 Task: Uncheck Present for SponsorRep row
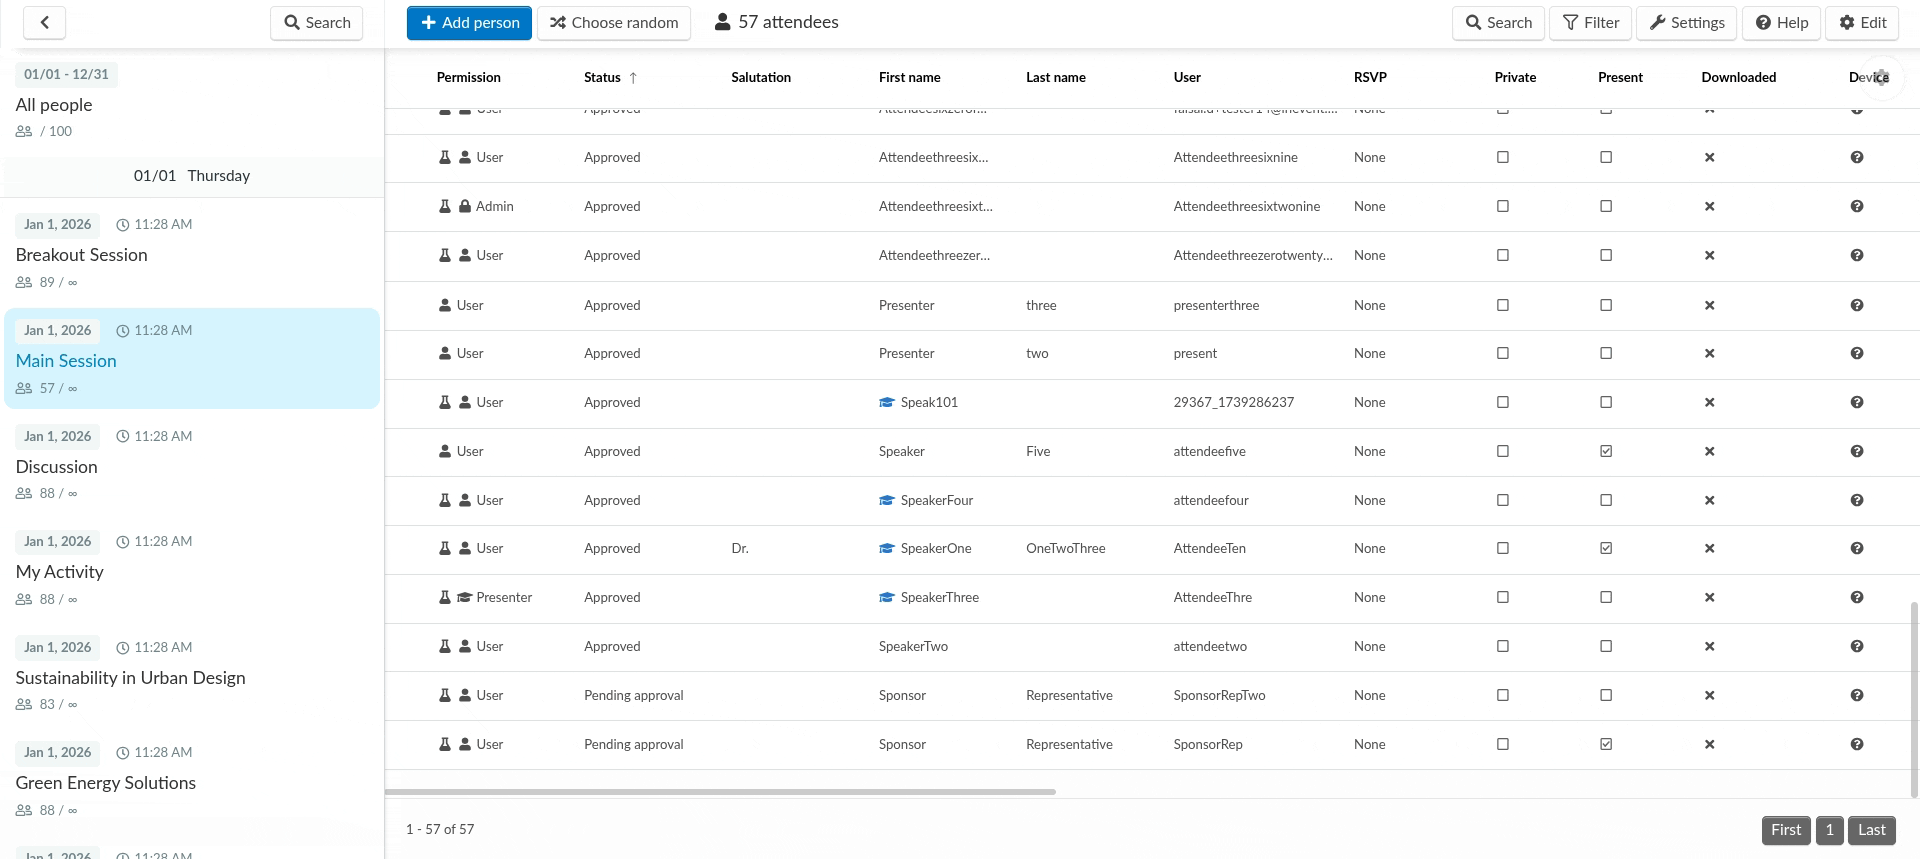coord(1606,744)
